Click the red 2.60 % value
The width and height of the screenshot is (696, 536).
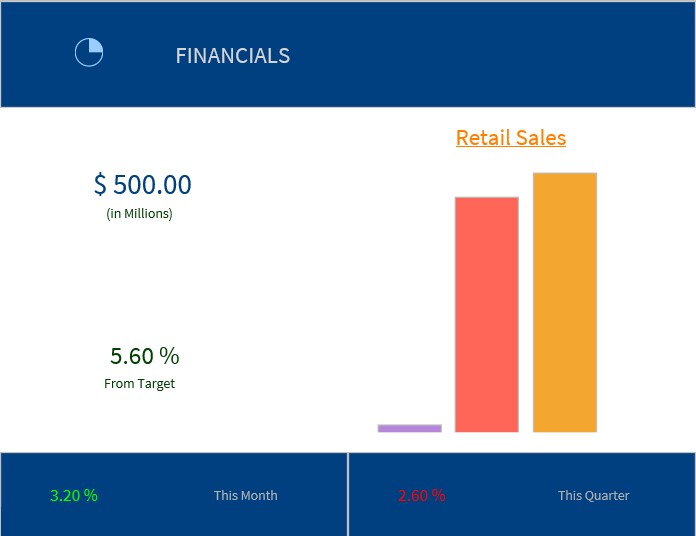coord(421,495)
